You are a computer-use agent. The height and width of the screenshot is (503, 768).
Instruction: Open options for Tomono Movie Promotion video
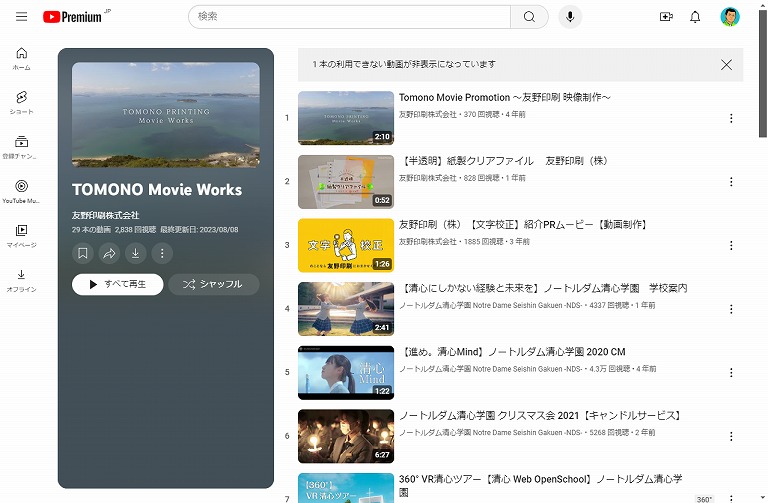pos(731,118)
